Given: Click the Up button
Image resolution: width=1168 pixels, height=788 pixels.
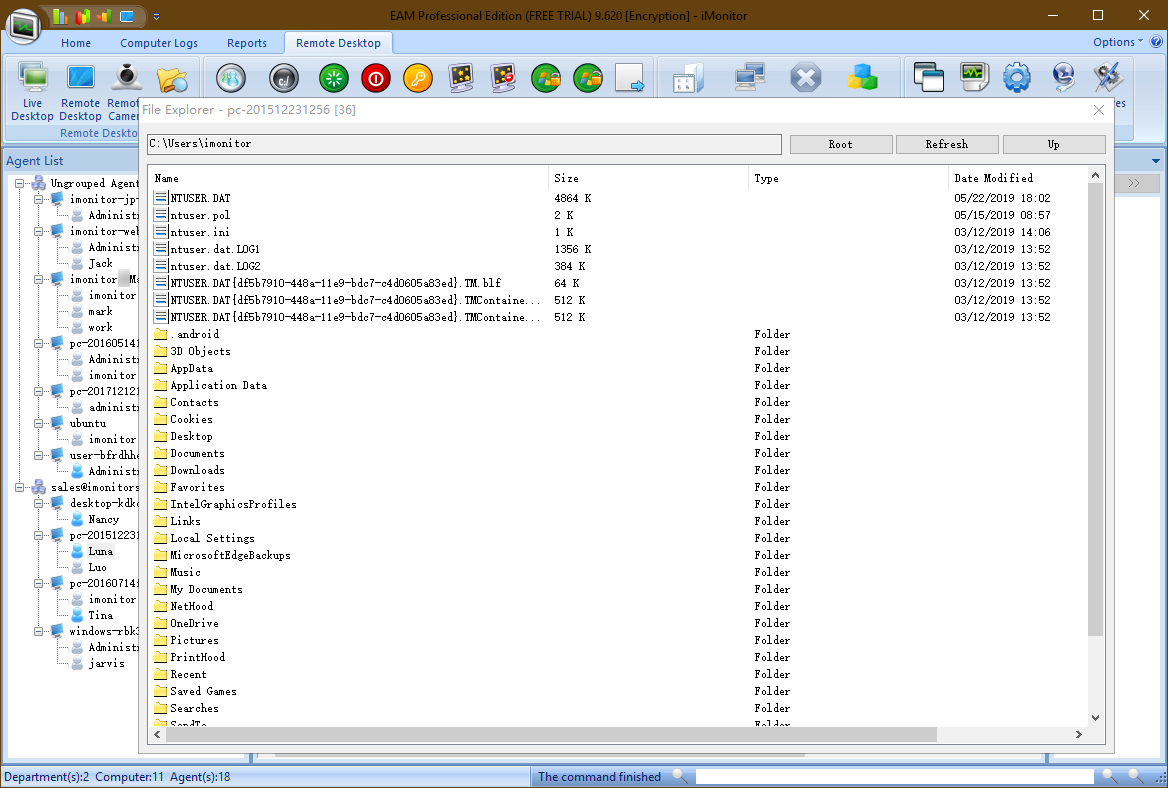Looking at the screenshot, I should (1053, 144).
